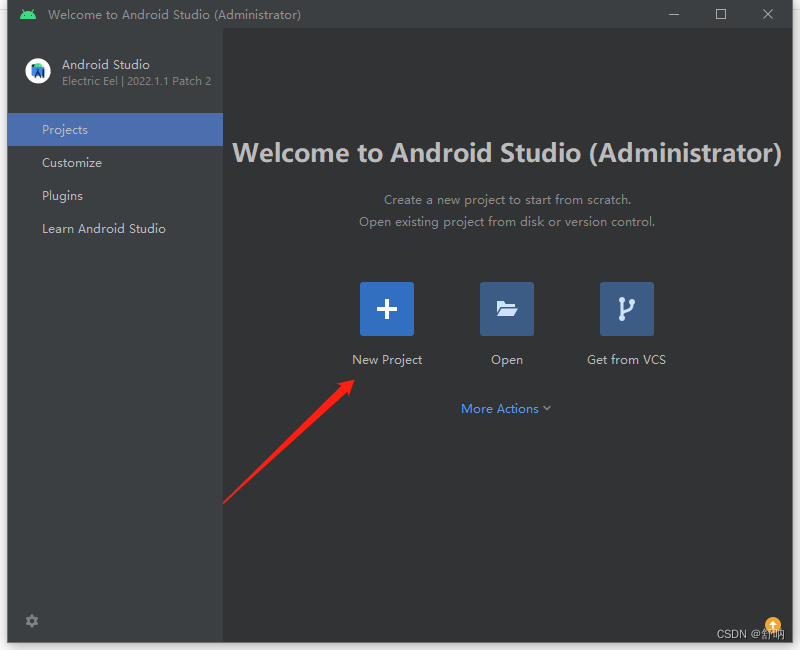
Task: Click 'Open existing project from disk or version control.' text
Action: 507,222
